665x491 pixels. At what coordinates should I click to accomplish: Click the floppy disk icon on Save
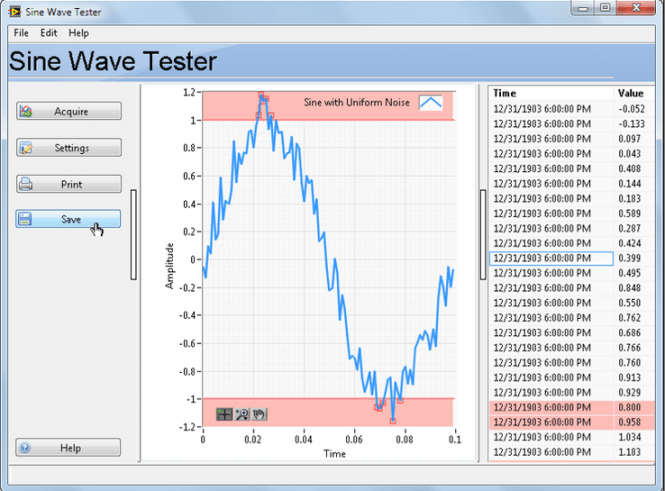pyautogui.click(x=25, y=219)
